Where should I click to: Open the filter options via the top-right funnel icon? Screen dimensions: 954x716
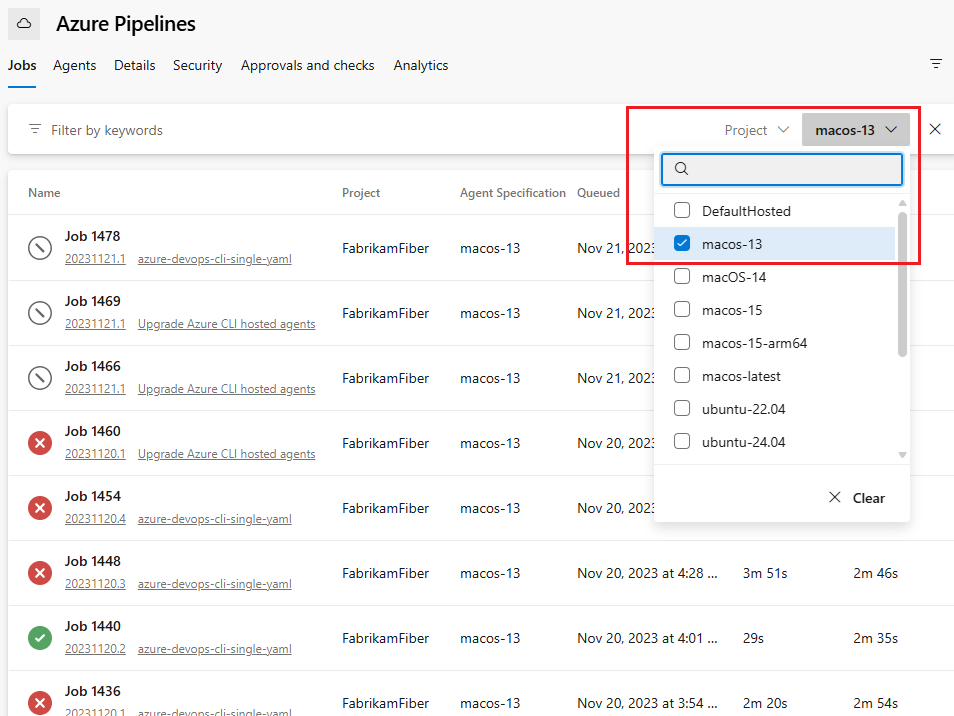936,63
